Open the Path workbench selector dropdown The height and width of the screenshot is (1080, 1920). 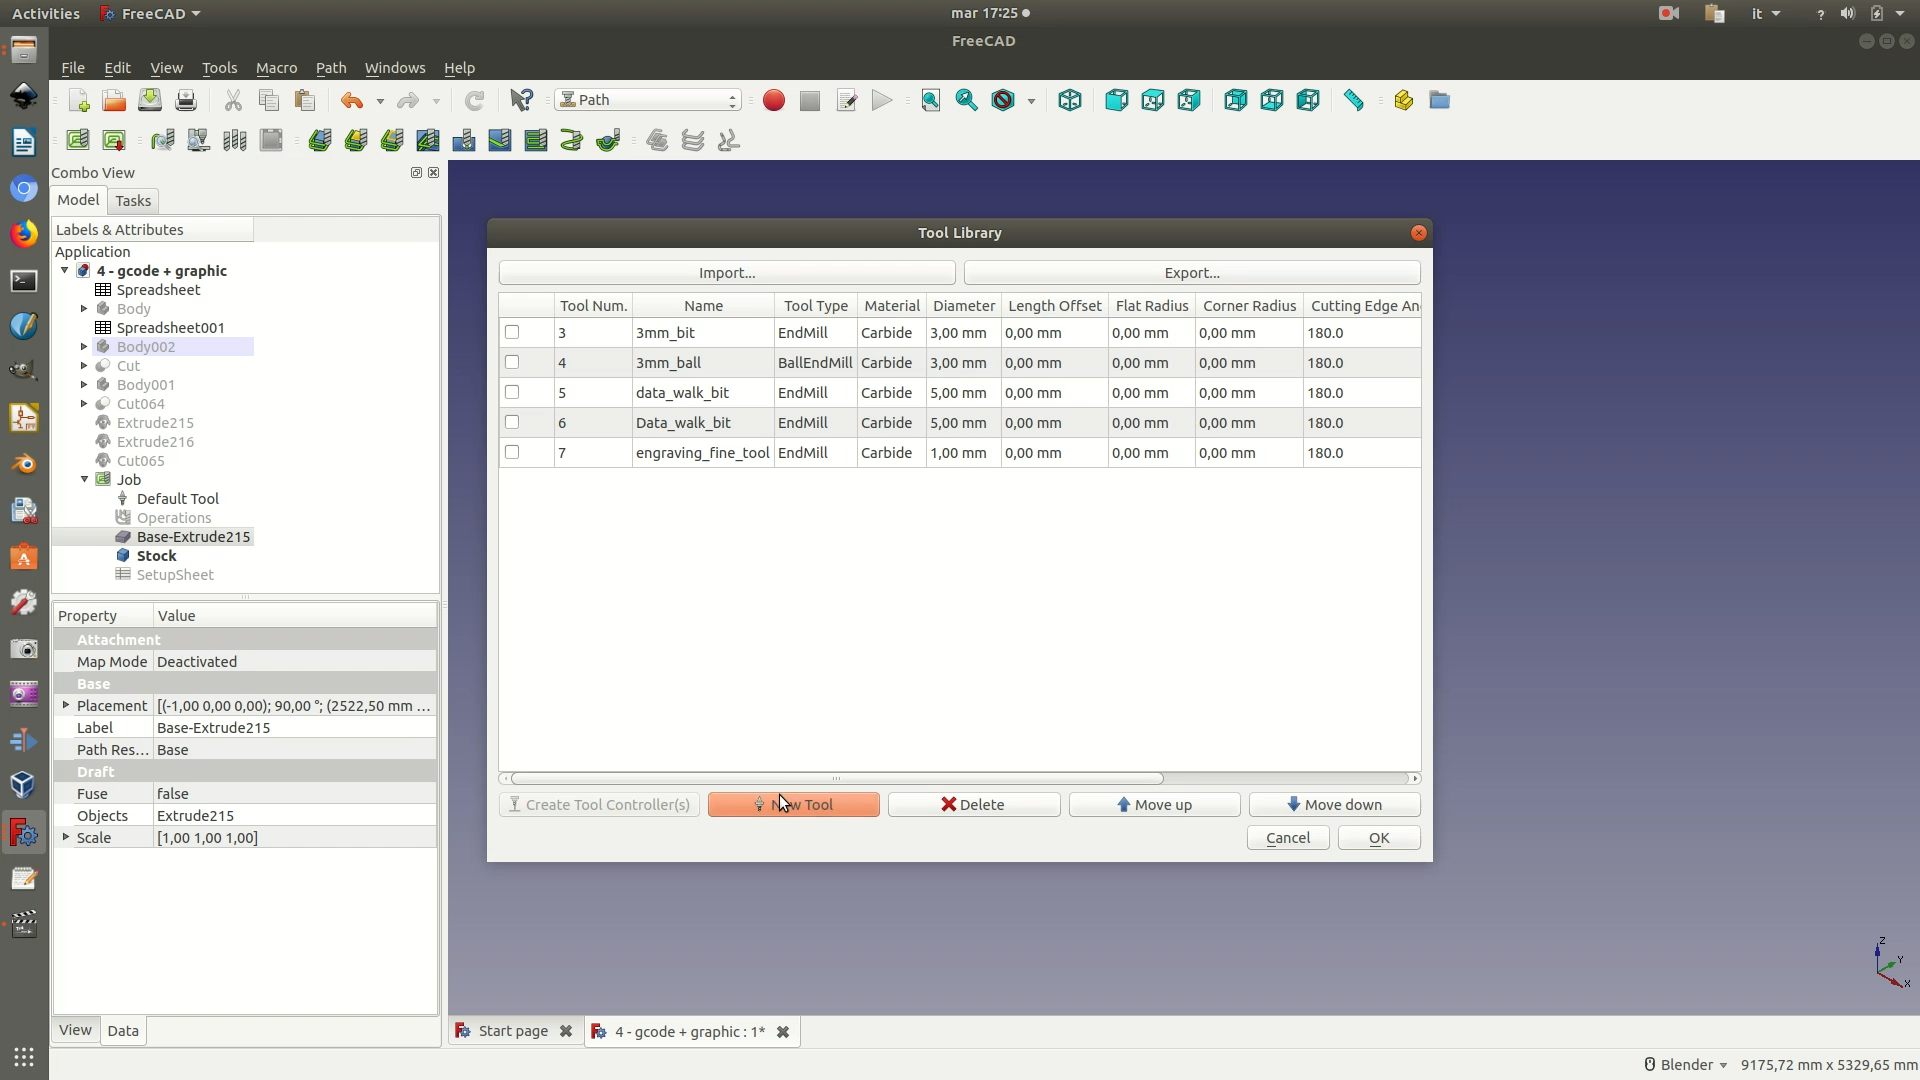(x=648, y=100)
